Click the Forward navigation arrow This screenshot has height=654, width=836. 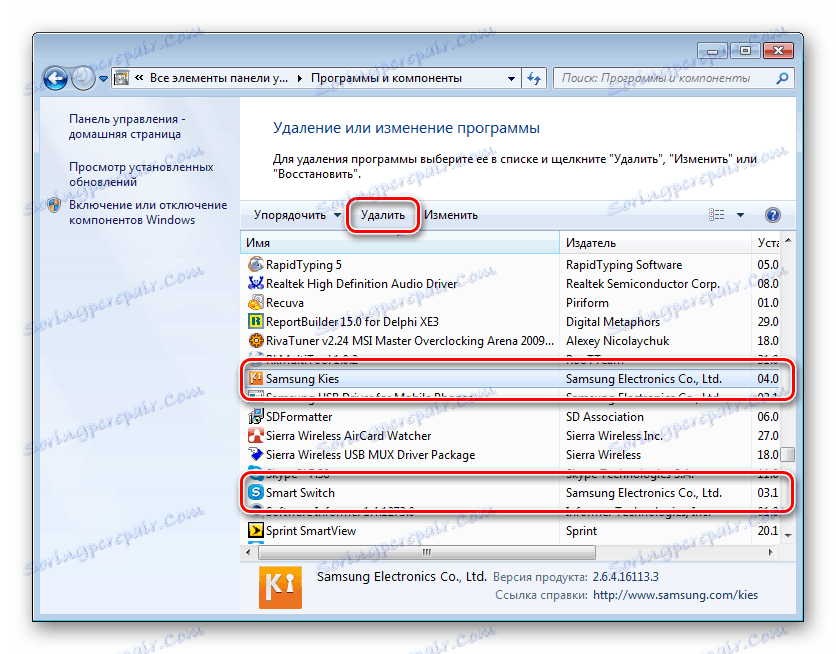click(84, 79)
